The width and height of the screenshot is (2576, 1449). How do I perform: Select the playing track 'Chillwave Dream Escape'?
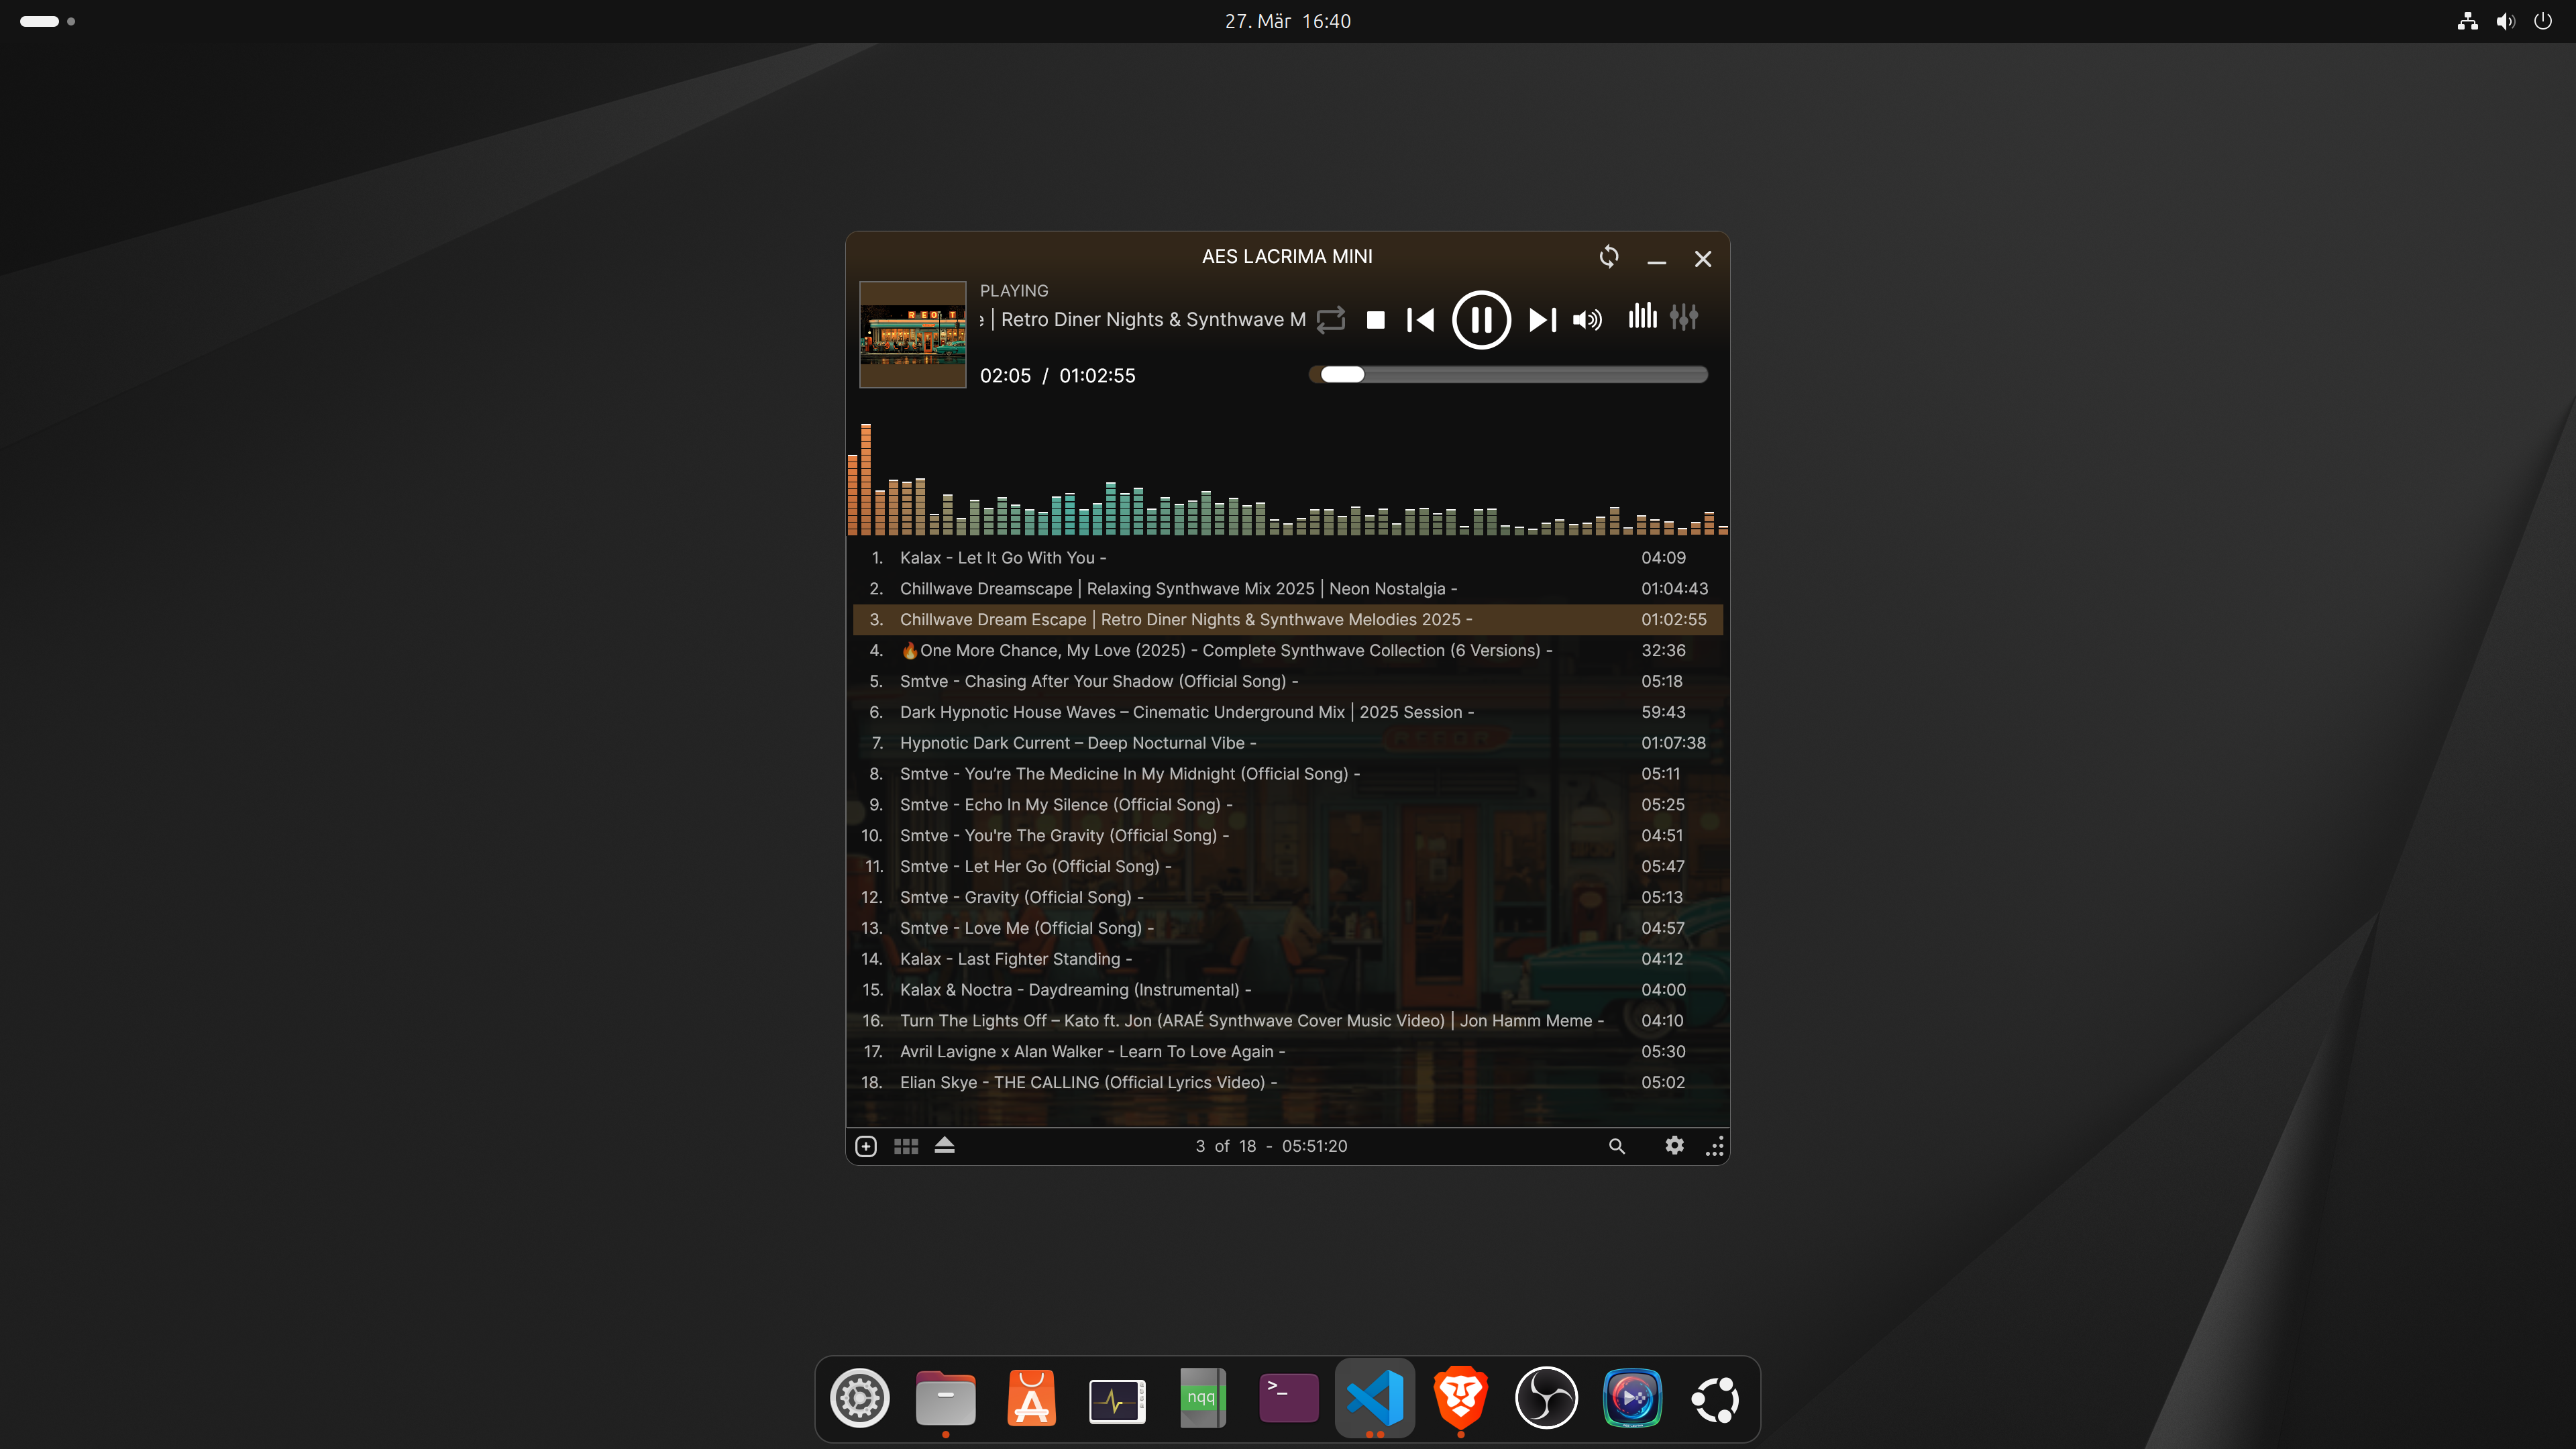pos(1288,620)
